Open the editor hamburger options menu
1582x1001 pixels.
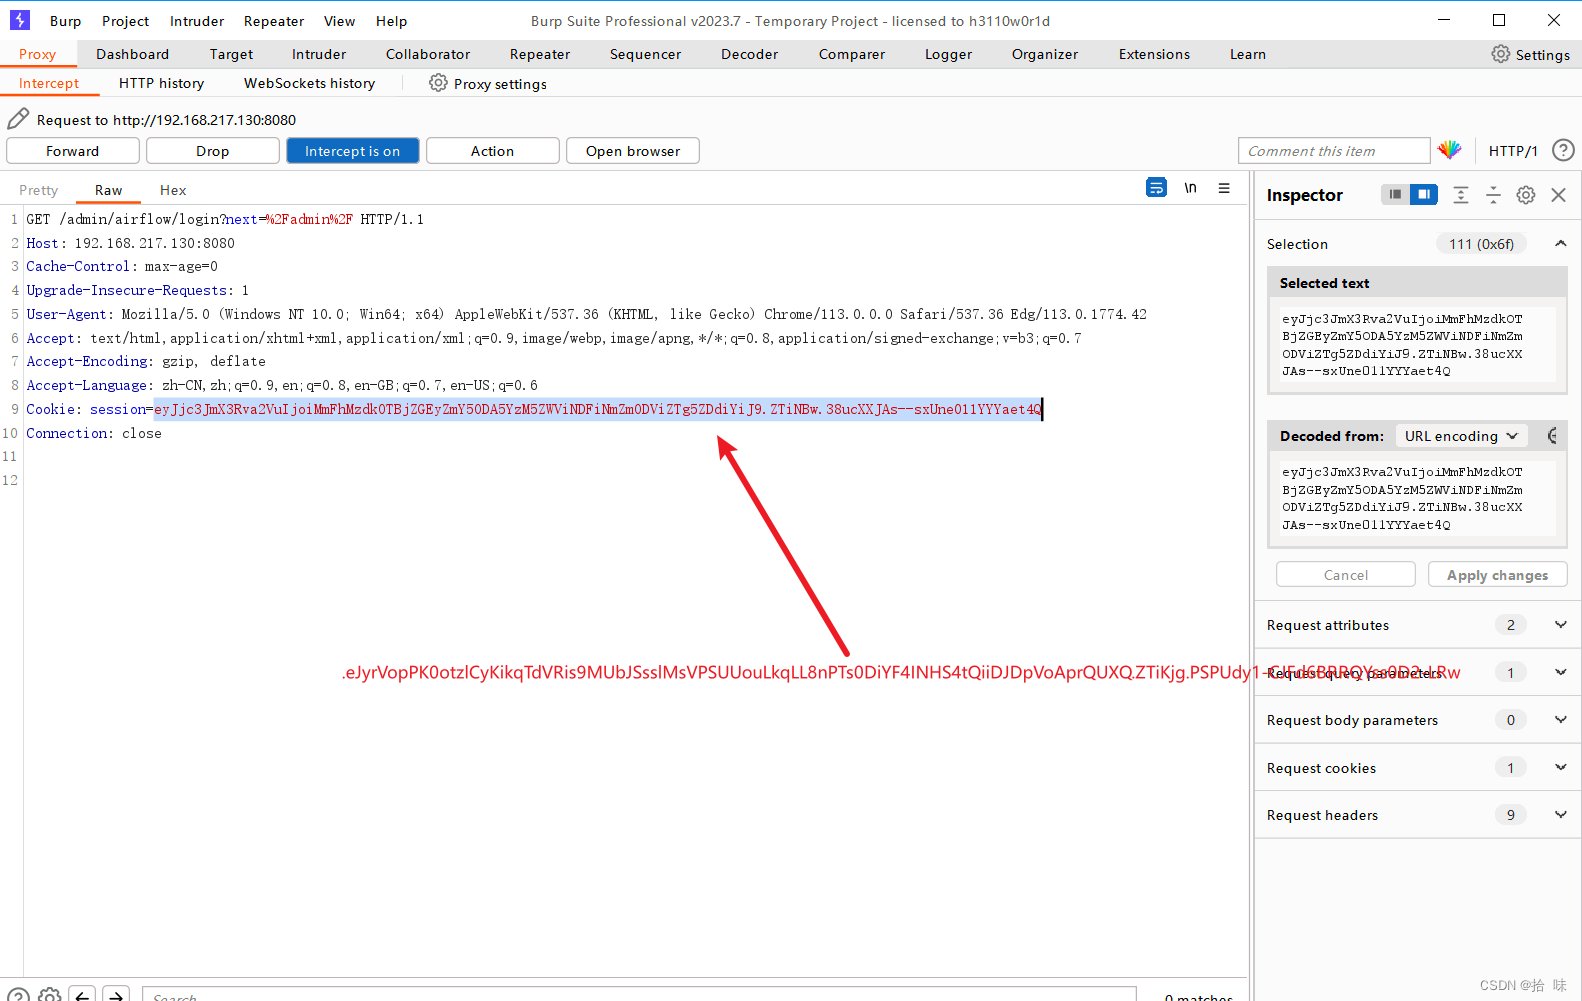pos(1224,187)
